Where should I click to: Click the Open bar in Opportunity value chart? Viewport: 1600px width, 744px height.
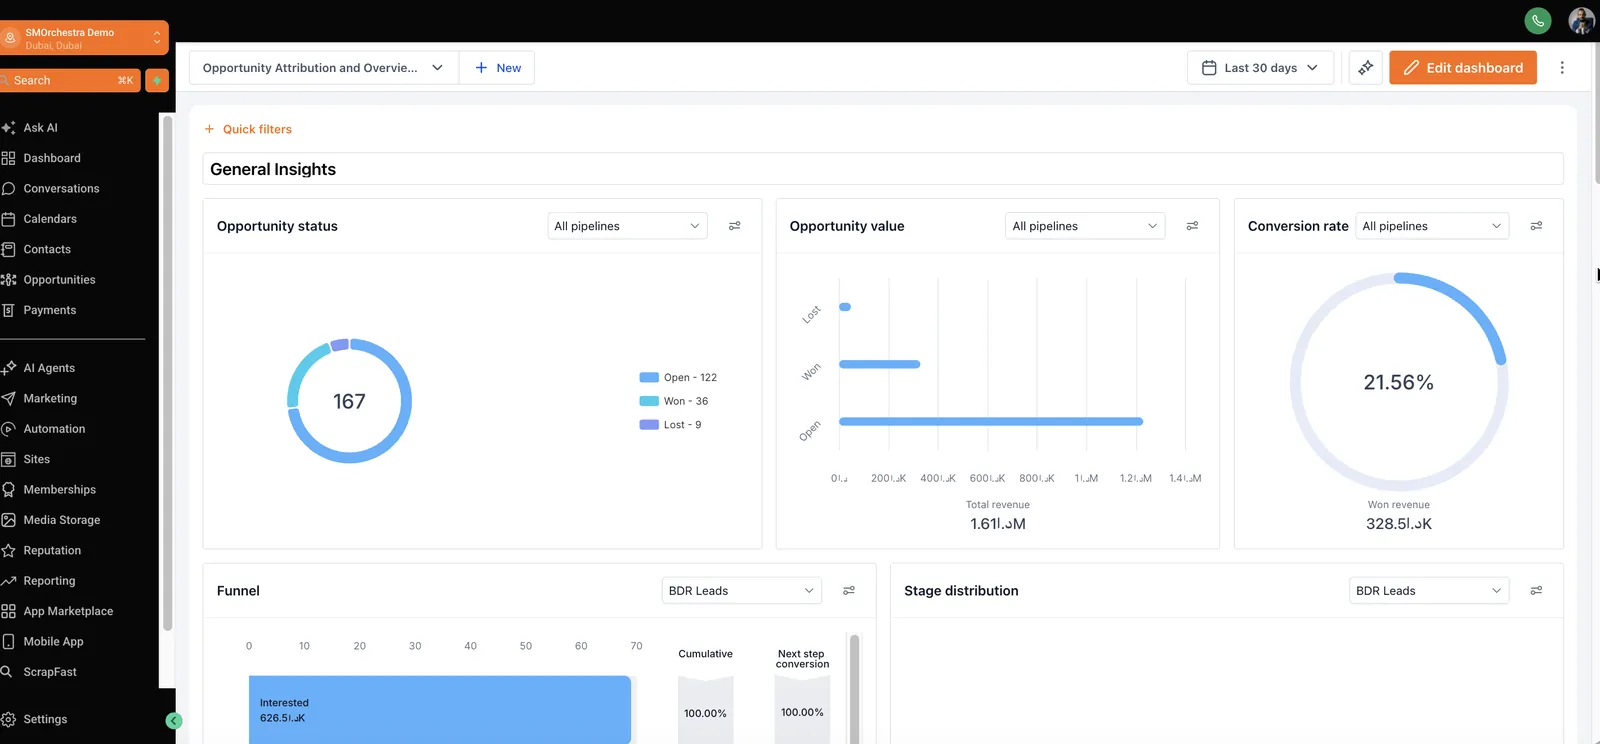click(991, 422)
